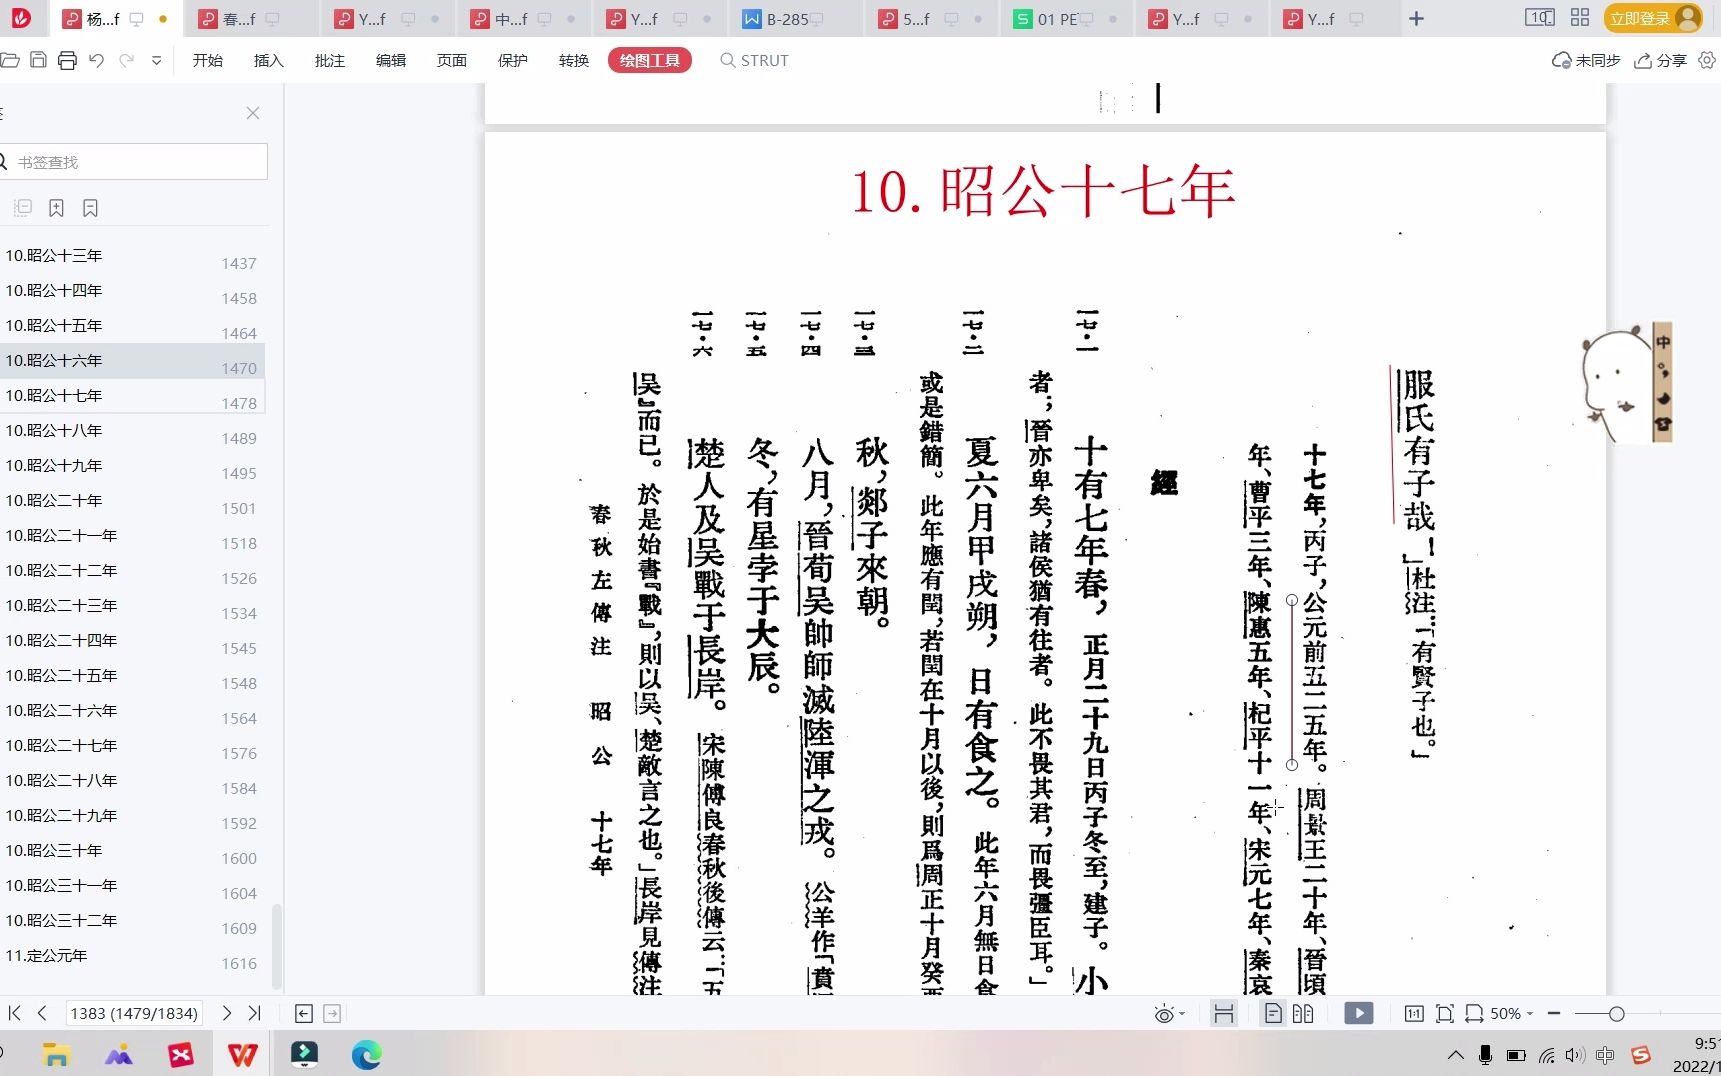The image size is (1721, 1076).
Task: Select bookmark 10.昭公十五年
Action: 132,326
